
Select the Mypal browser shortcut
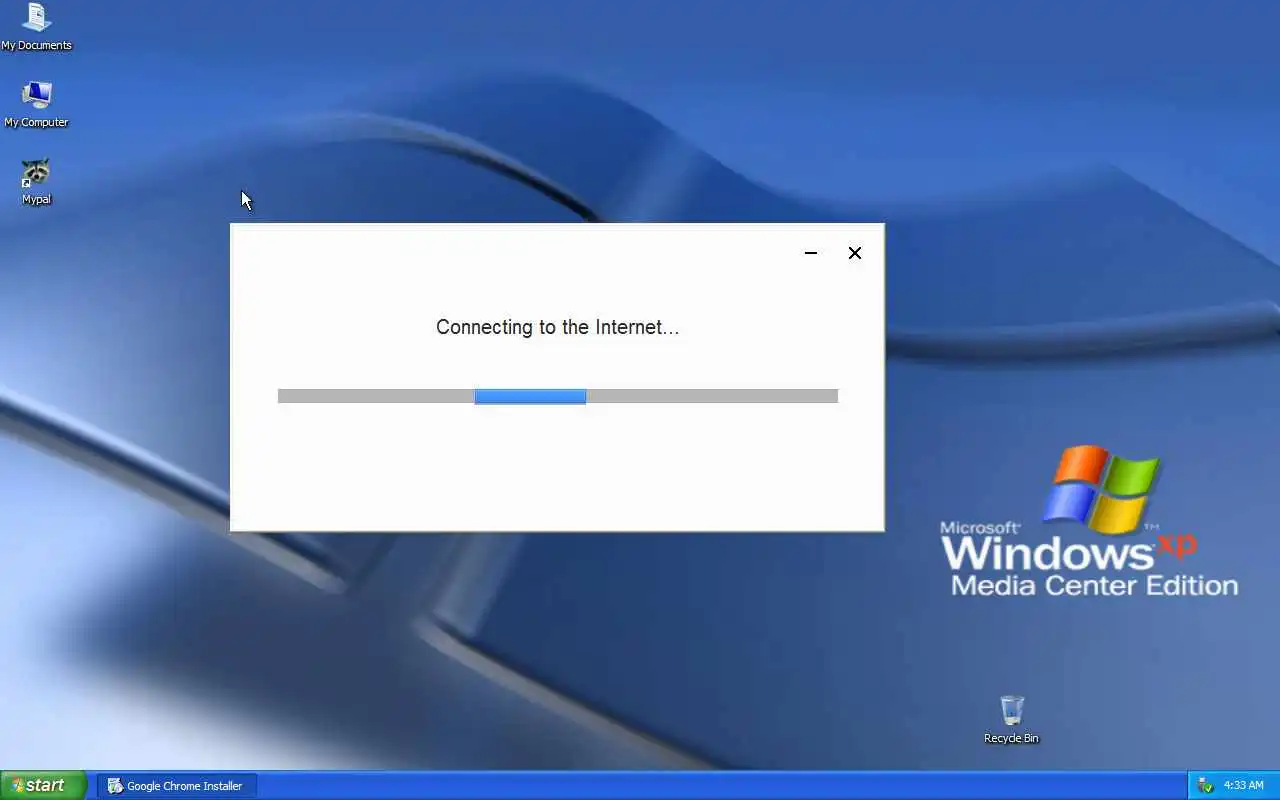click(x=36, y=181)
